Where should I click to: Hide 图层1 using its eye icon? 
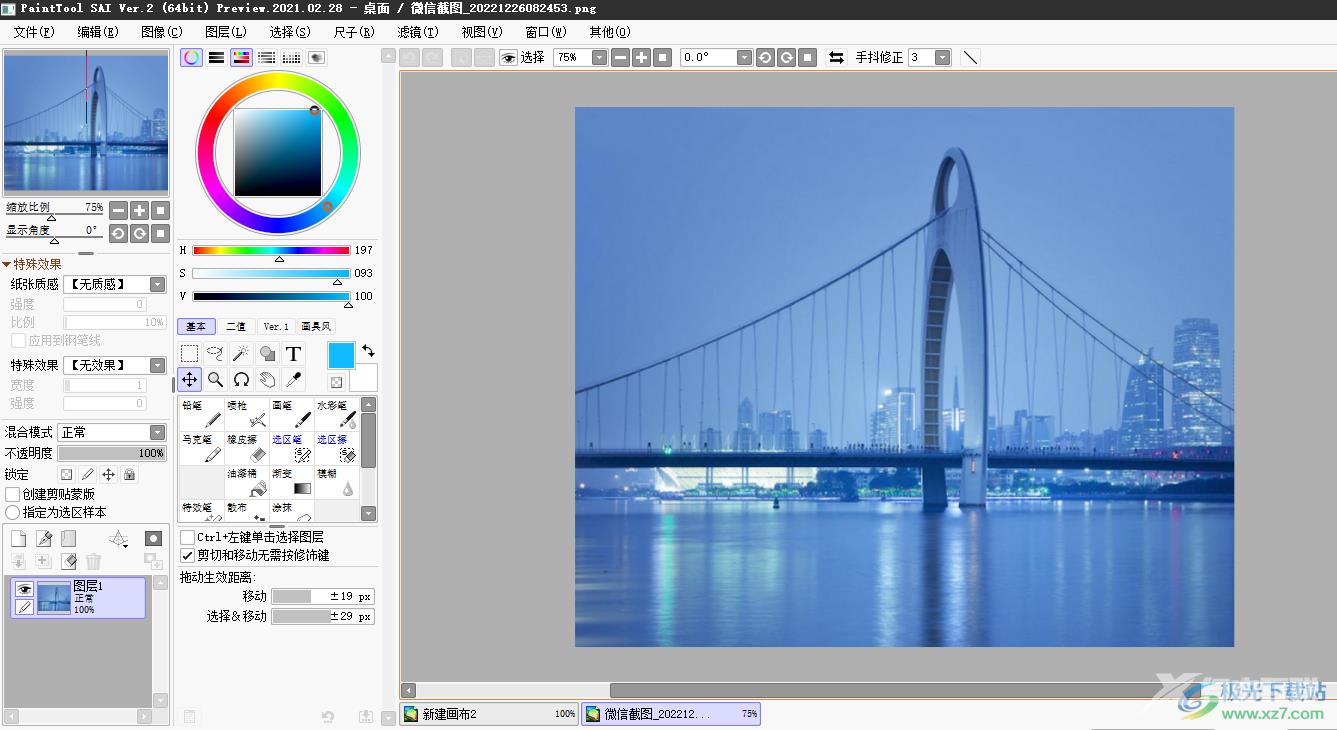click(x=24, y=589)
